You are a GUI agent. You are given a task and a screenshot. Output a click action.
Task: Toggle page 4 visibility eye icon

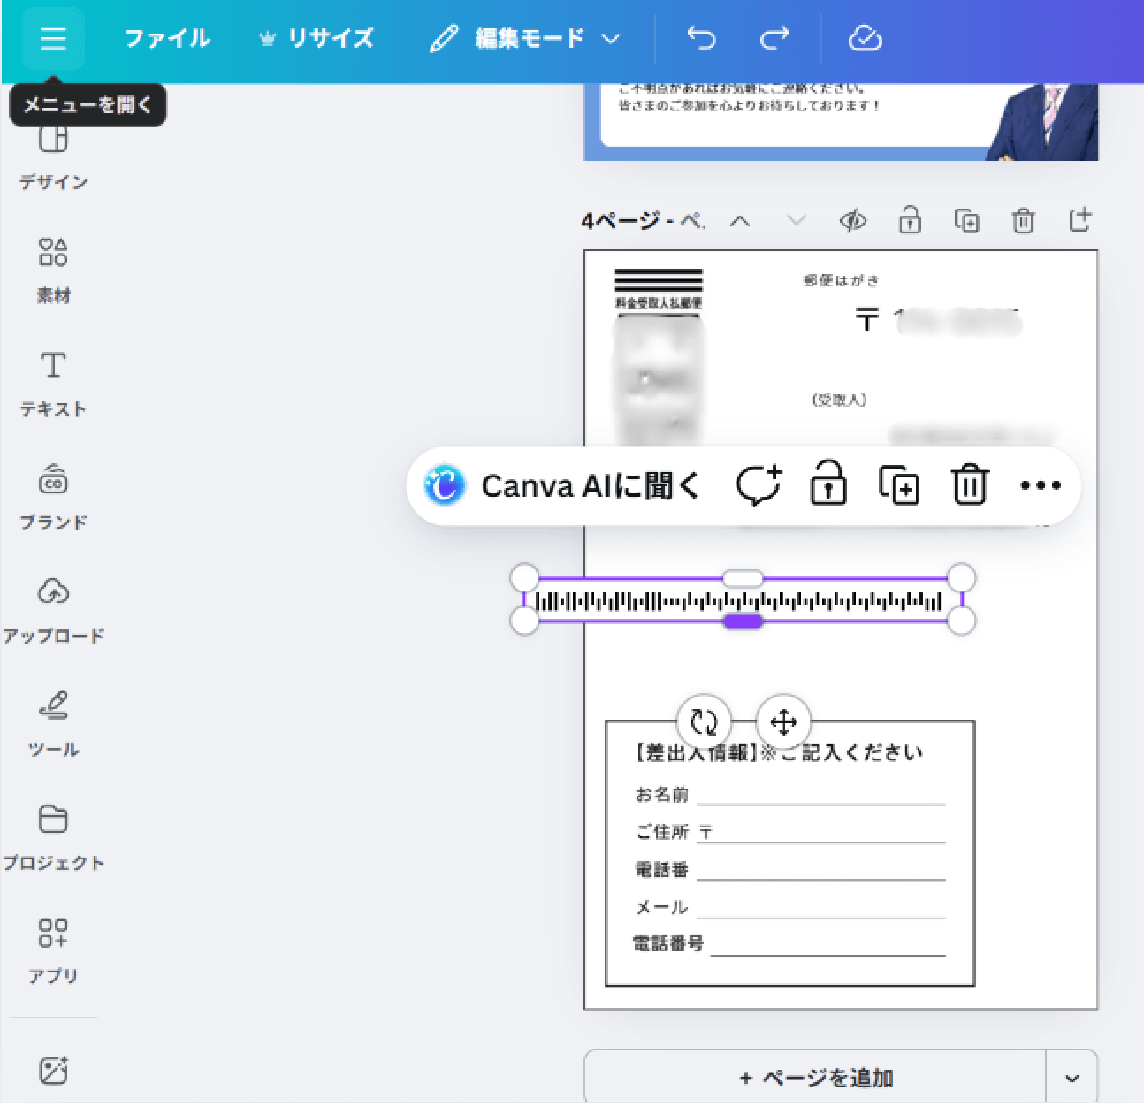853,221
